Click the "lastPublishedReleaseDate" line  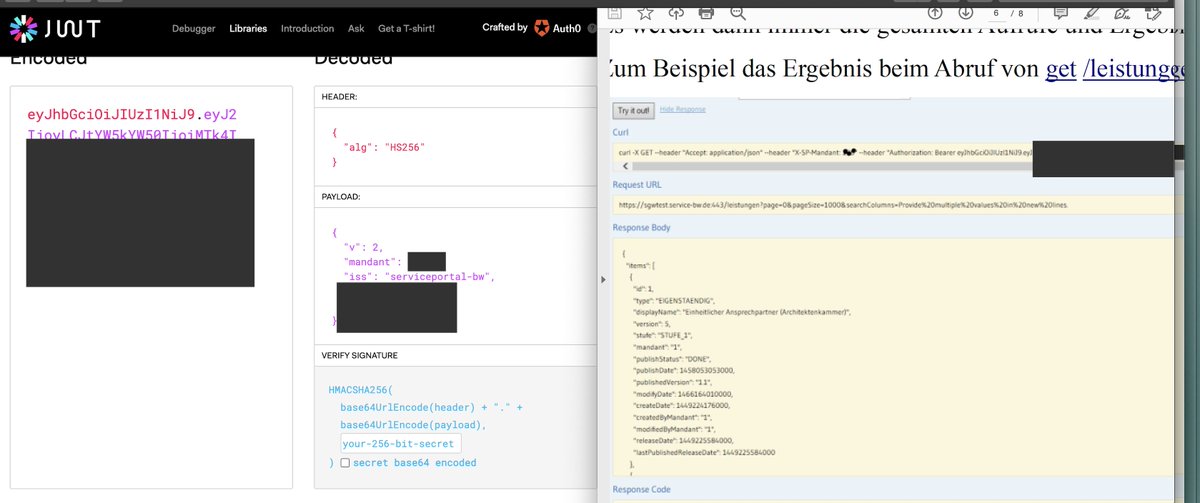coord(704,452)
